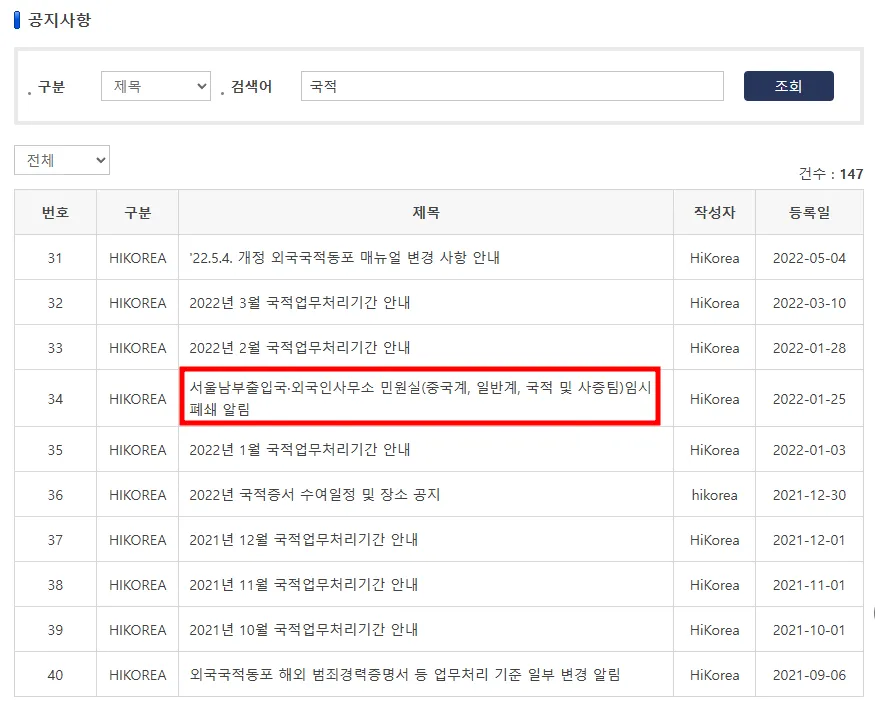
Task: Click row number 35
Action: pos(55,450)
